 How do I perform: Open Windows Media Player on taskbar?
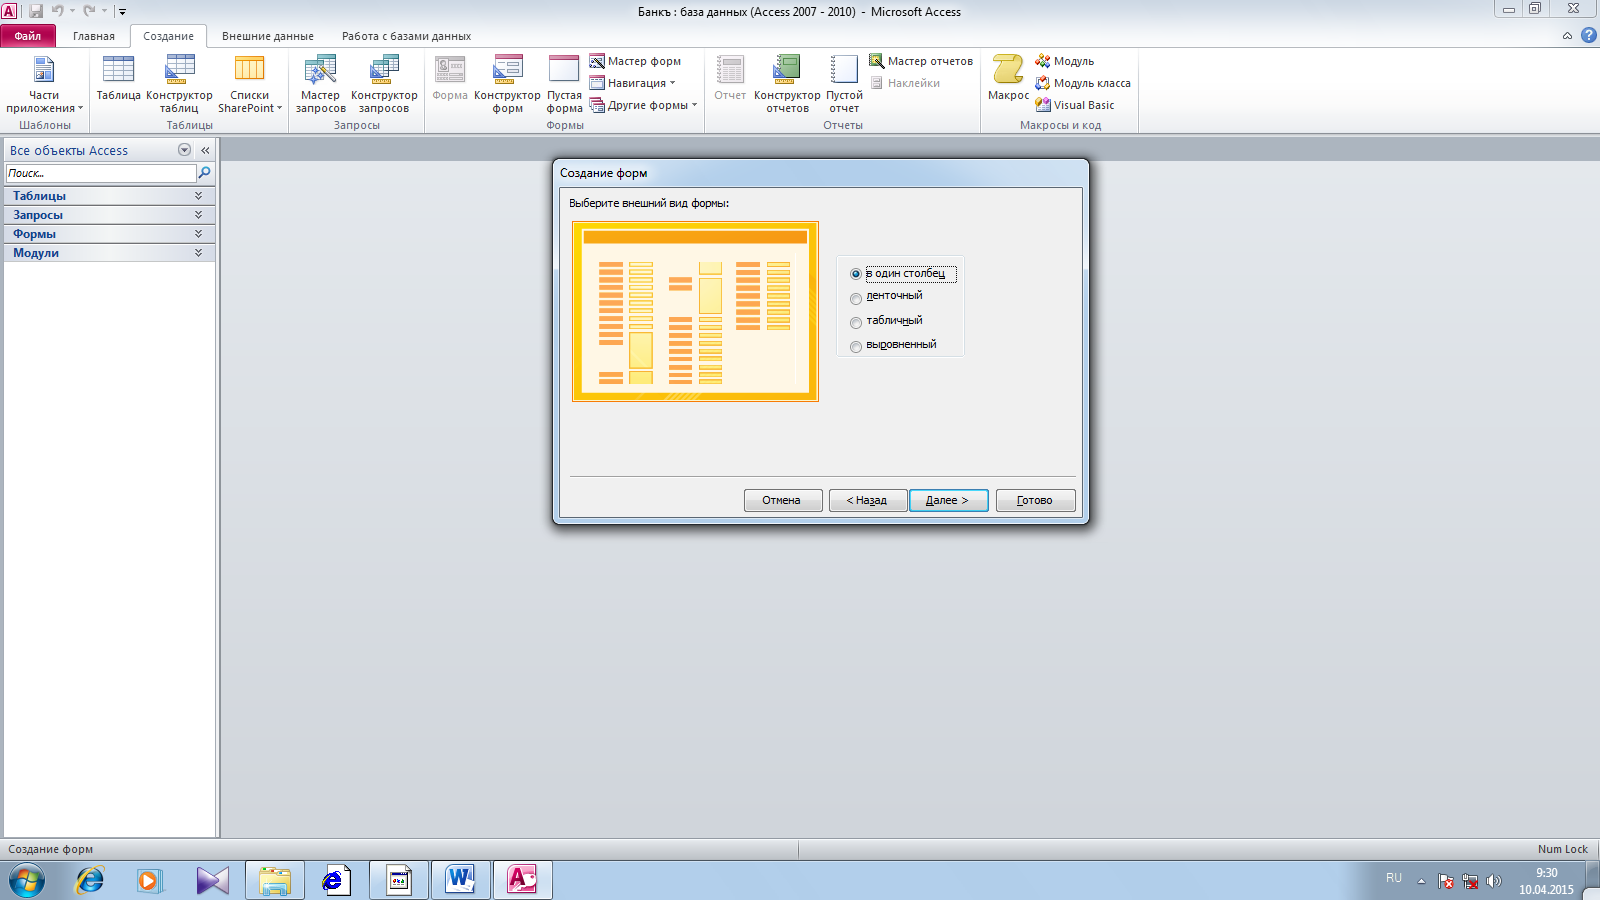pos(149,880)
